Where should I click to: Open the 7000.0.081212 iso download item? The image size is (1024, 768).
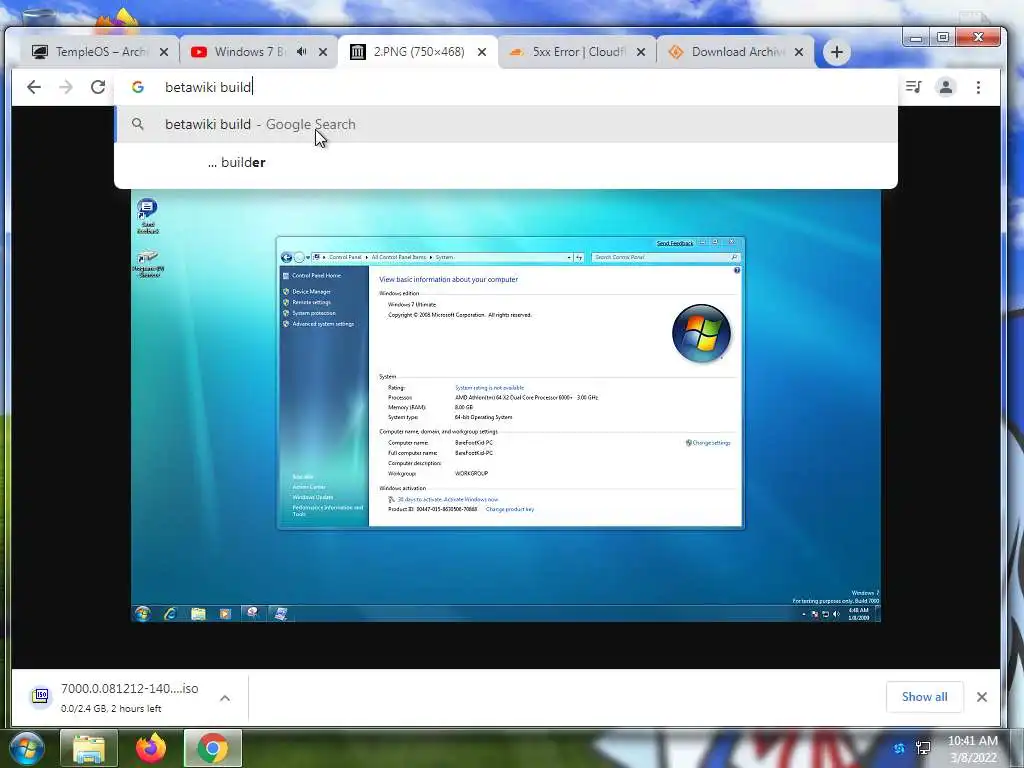129,697
